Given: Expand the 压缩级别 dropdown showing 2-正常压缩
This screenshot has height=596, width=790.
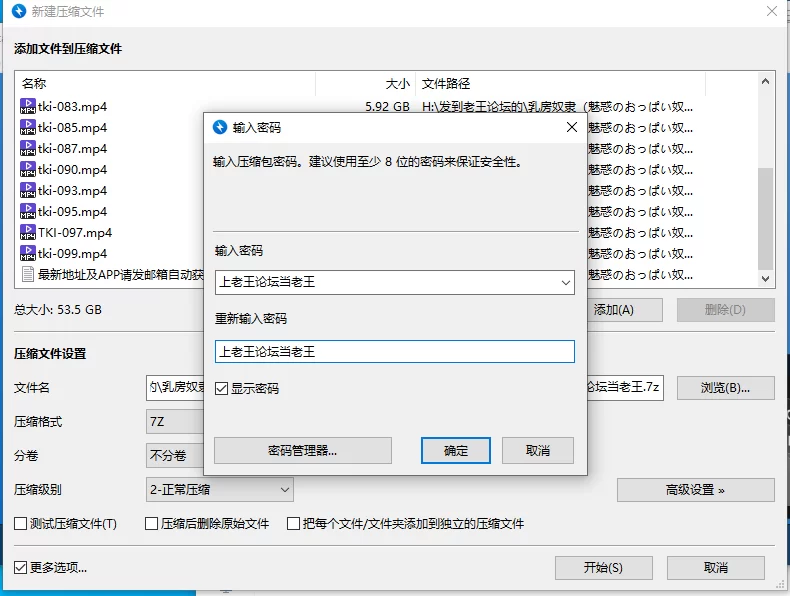Looking at the screenshot, I should point(284,490).
